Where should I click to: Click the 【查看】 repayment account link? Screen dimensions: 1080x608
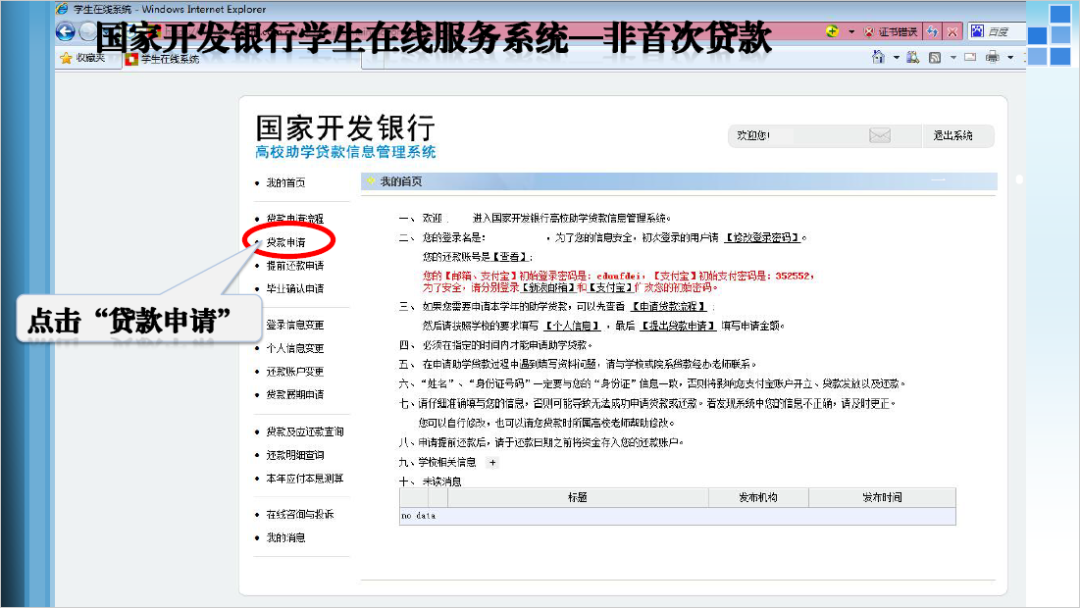510,257
